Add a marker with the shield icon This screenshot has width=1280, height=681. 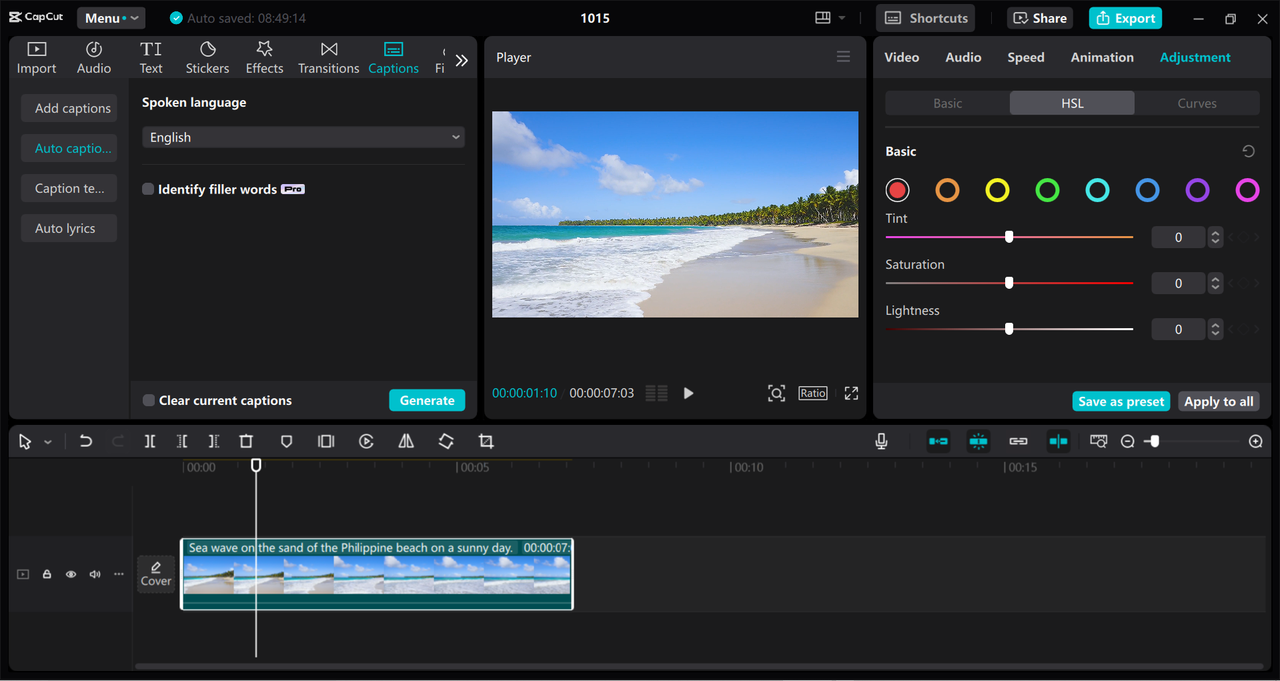pyautogui.click(x=286, y=441)
